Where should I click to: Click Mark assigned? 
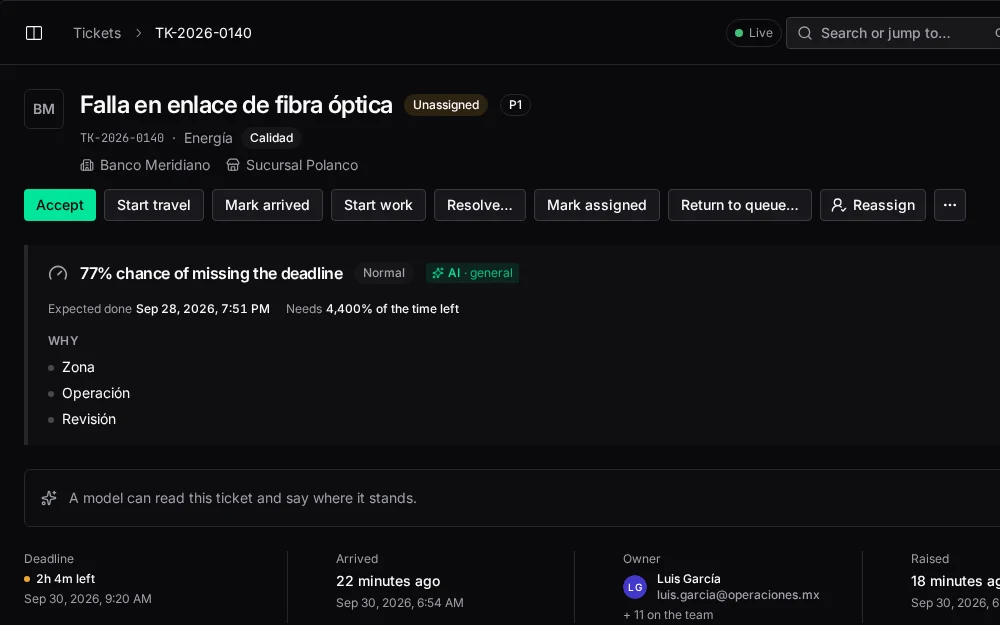pos(597,205)
